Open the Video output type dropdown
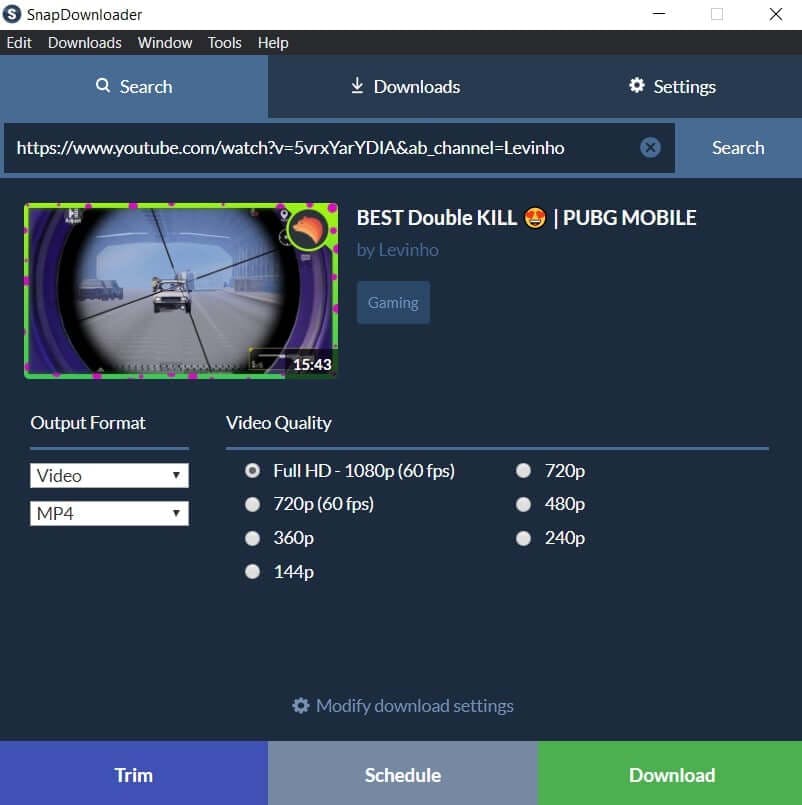Image resolution: width=802 pixels, height=805 pixels. 109,475
